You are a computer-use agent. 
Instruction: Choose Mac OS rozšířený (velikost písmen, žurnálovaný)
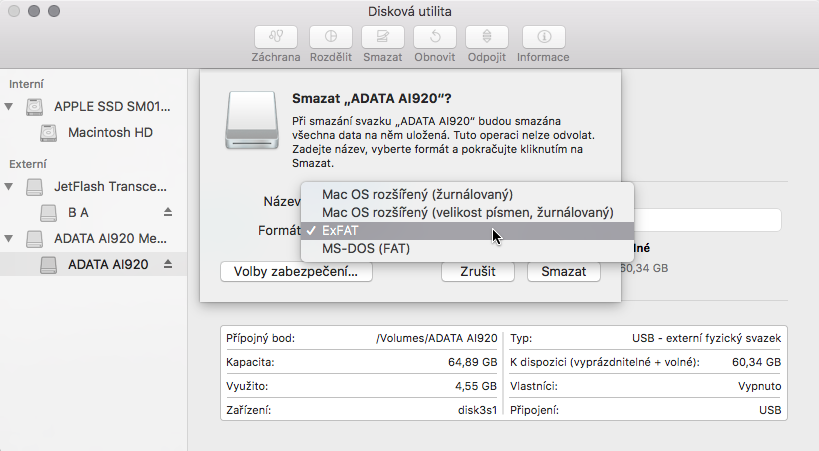pyautogui.click(x=467, y=213)
